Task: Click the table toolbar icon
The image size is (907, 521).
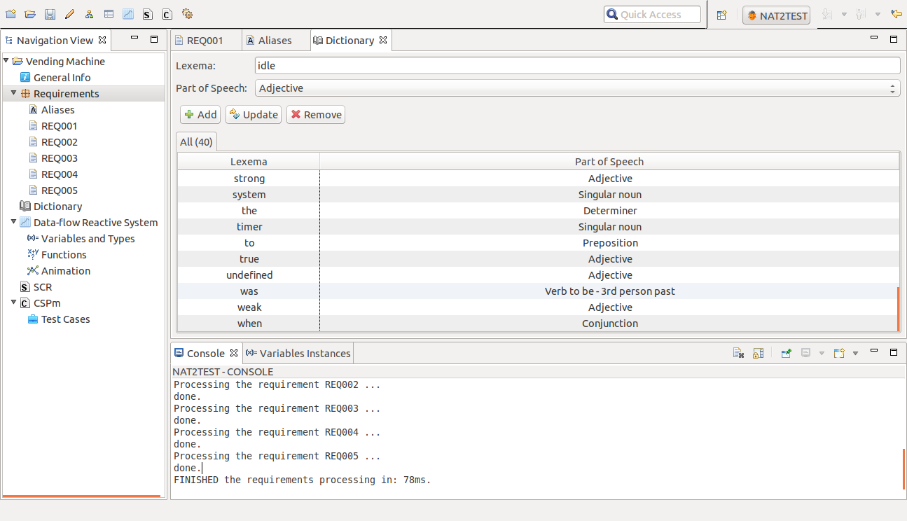Action: click(109, 14)
